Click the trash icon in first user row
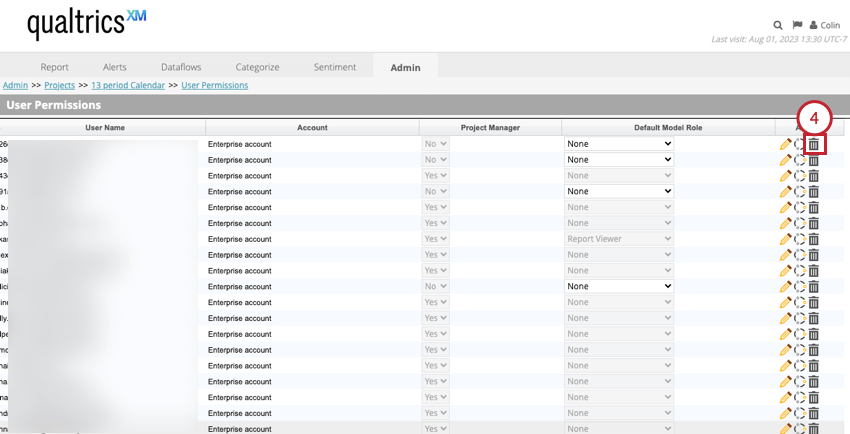This screenshot has height=434, width=850. click(x=814, y=144)
